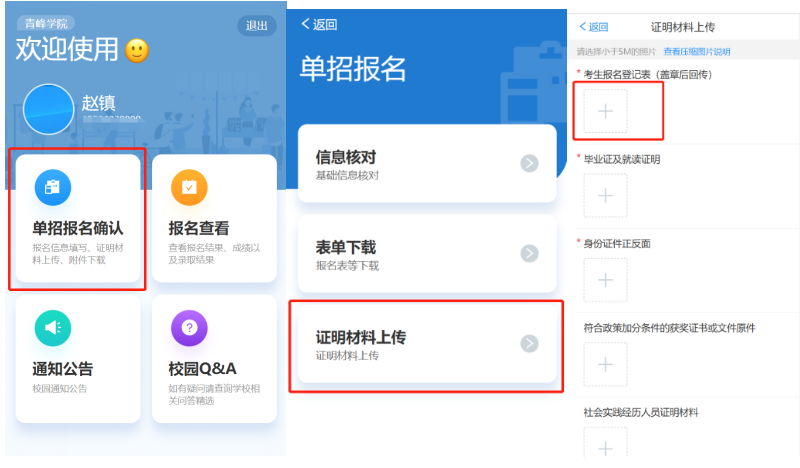This screenshot has width=800, height=468.
Task: Add photo for 毕业证及就读证明 upload
Action: (605, 195)
